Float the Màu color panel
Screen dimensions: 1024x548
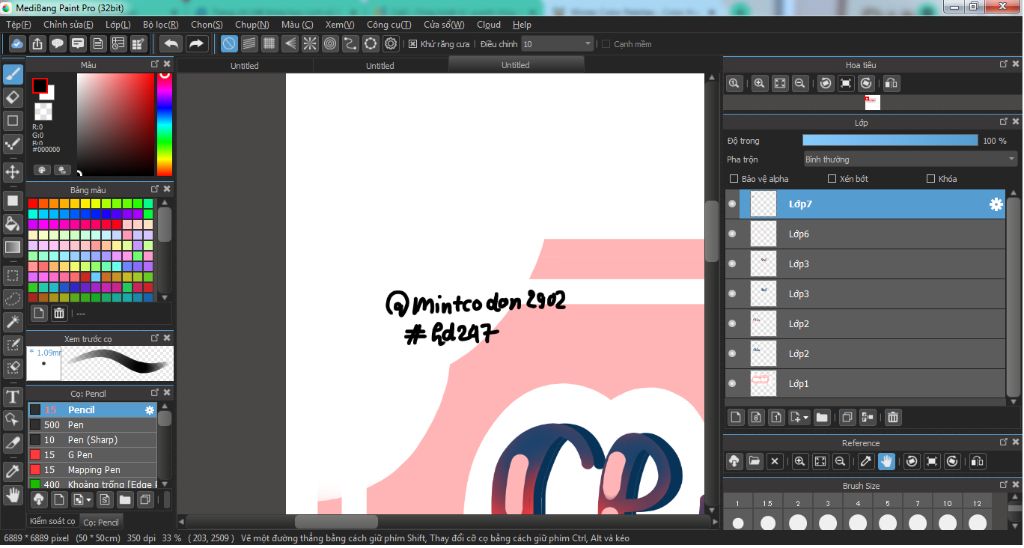click(x=154, y=64)
